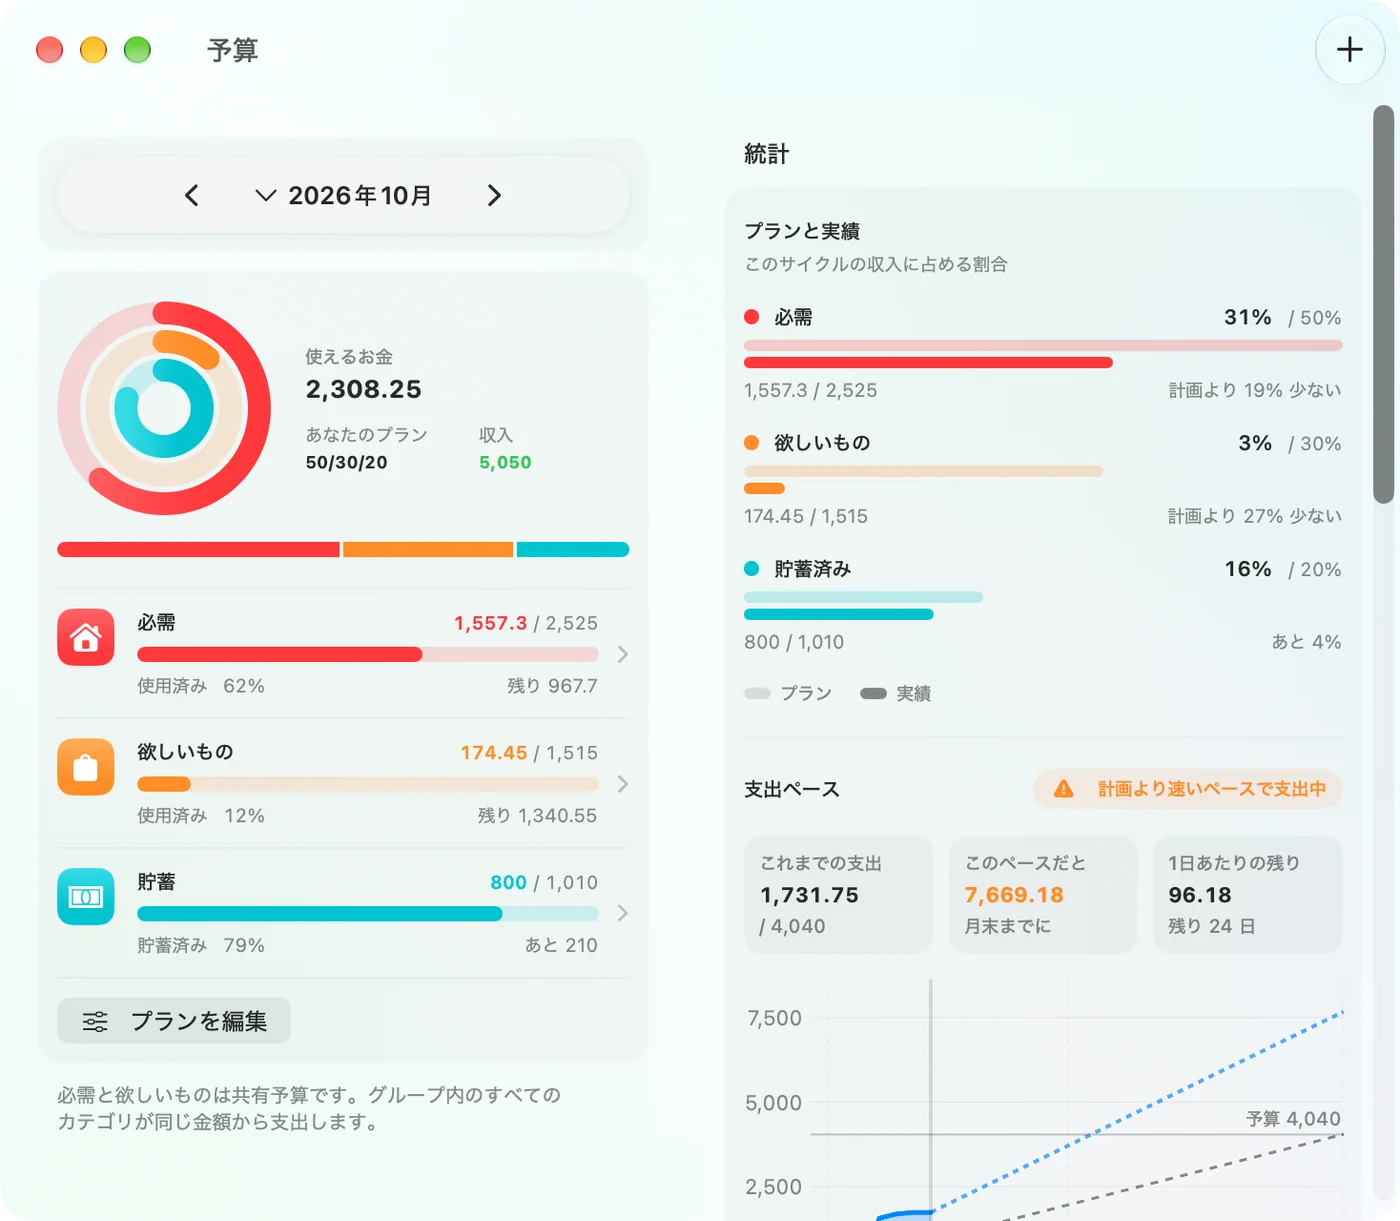
Task: Click the 欲しいもの progress bar in category list
Action: click(x=368, y=784)
